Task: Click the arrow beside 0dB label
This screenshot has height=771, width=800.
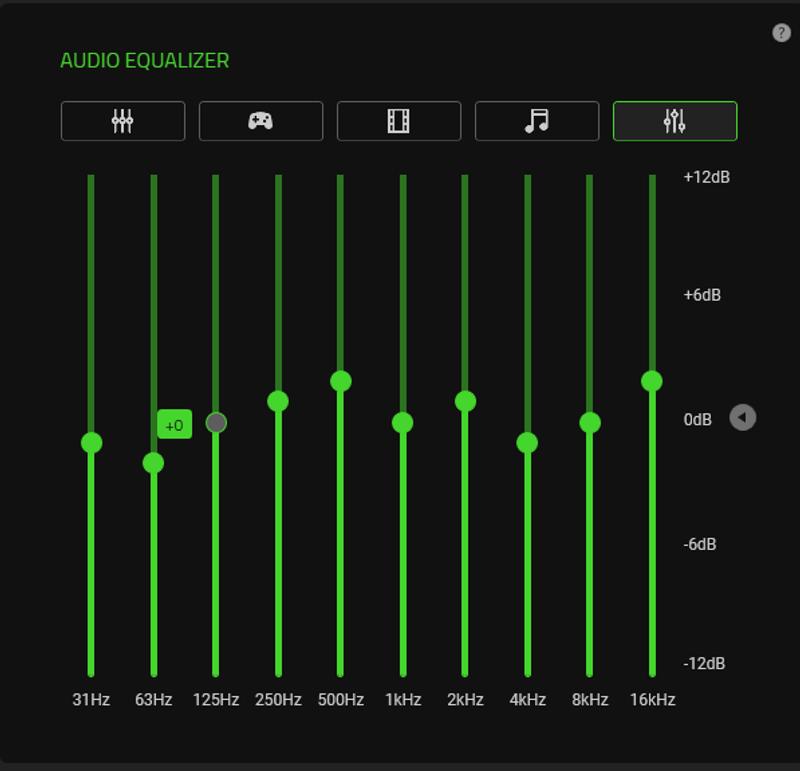Action: click(742, 418)
